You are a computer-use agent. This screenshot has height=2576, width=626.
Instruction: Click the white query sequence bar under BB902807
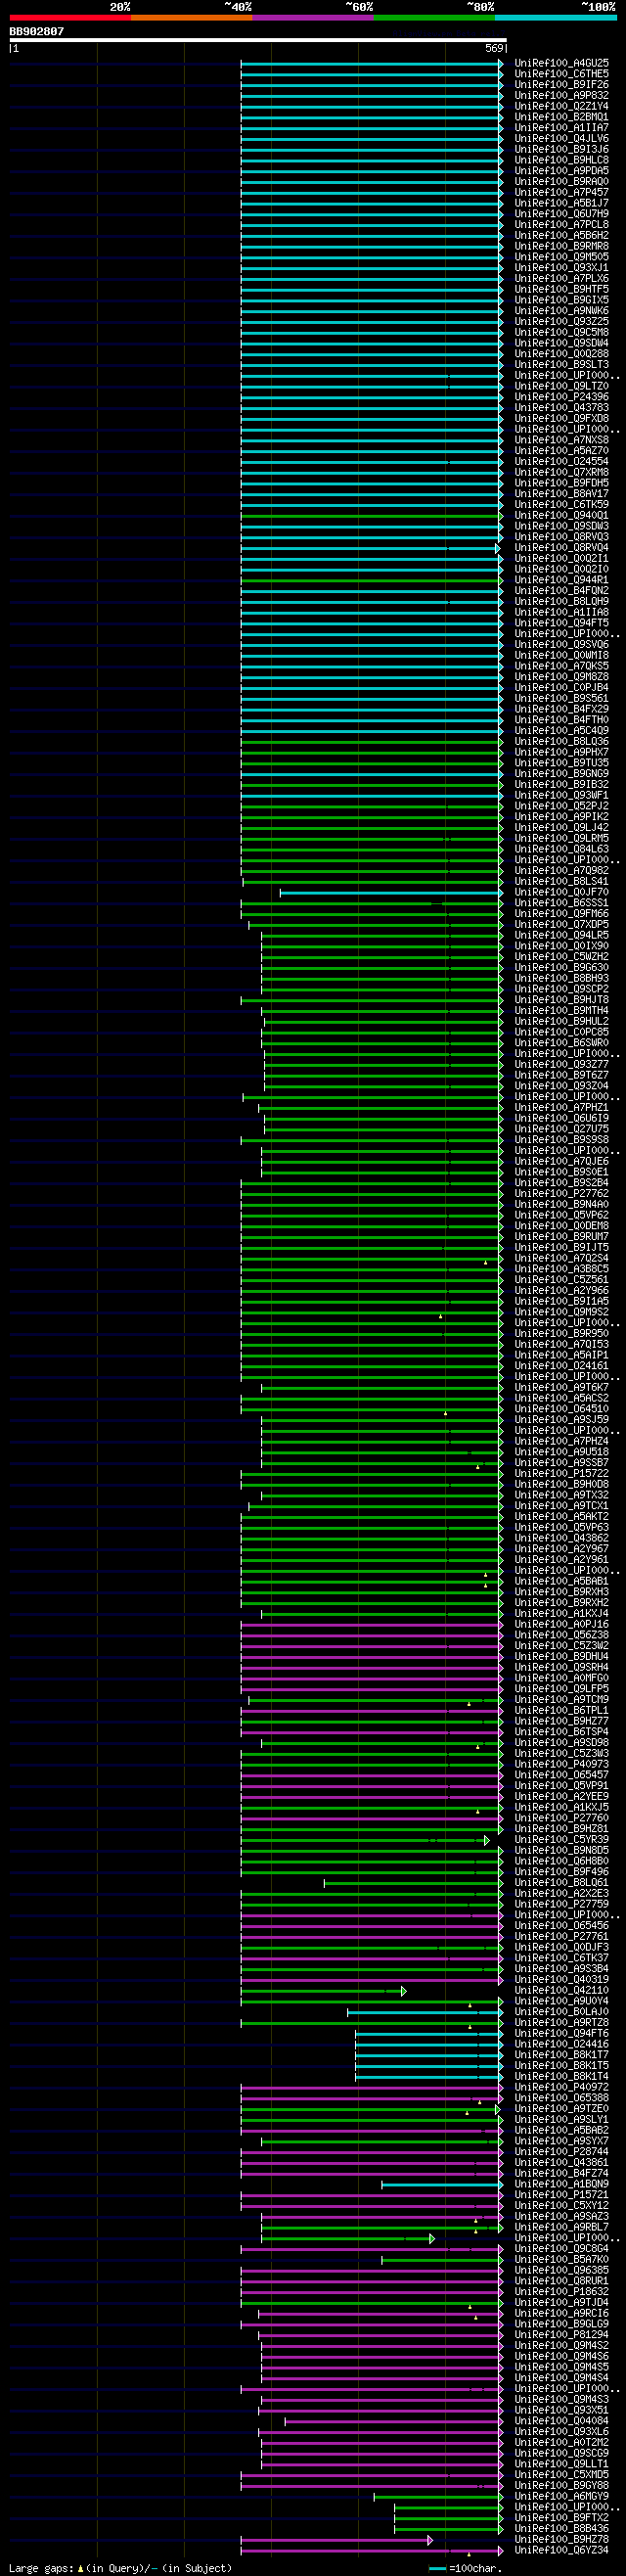click(x=258, y=40)
